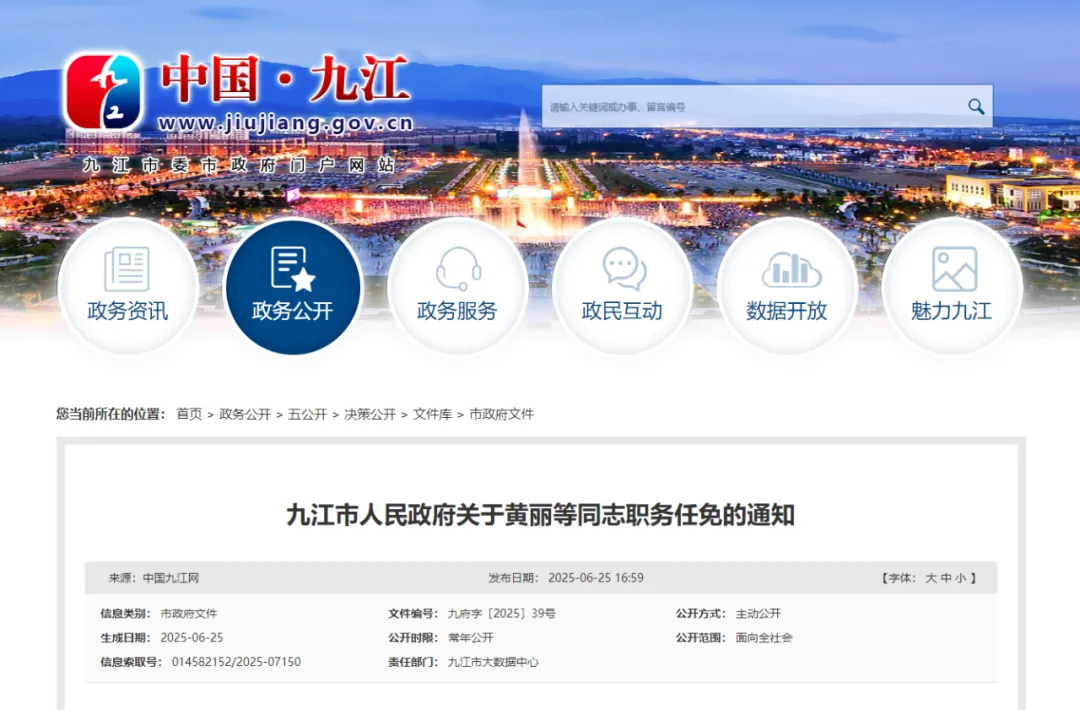Open 政务公开 breadcrumb link
This screenshot has width=1080, height=710.
tap(245, 414)
